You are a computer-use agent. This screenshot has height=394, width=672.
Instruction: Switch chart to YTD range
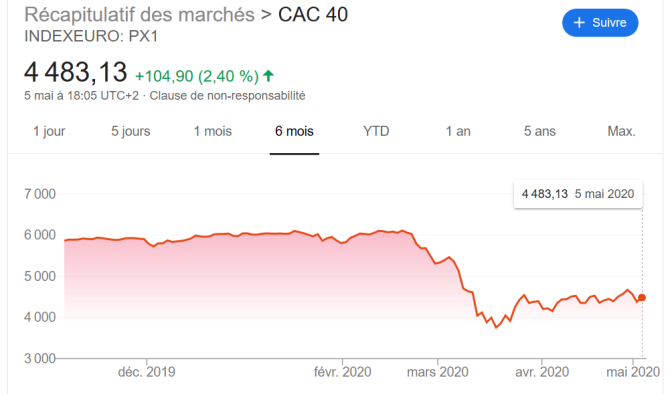[x=376, y=131]
